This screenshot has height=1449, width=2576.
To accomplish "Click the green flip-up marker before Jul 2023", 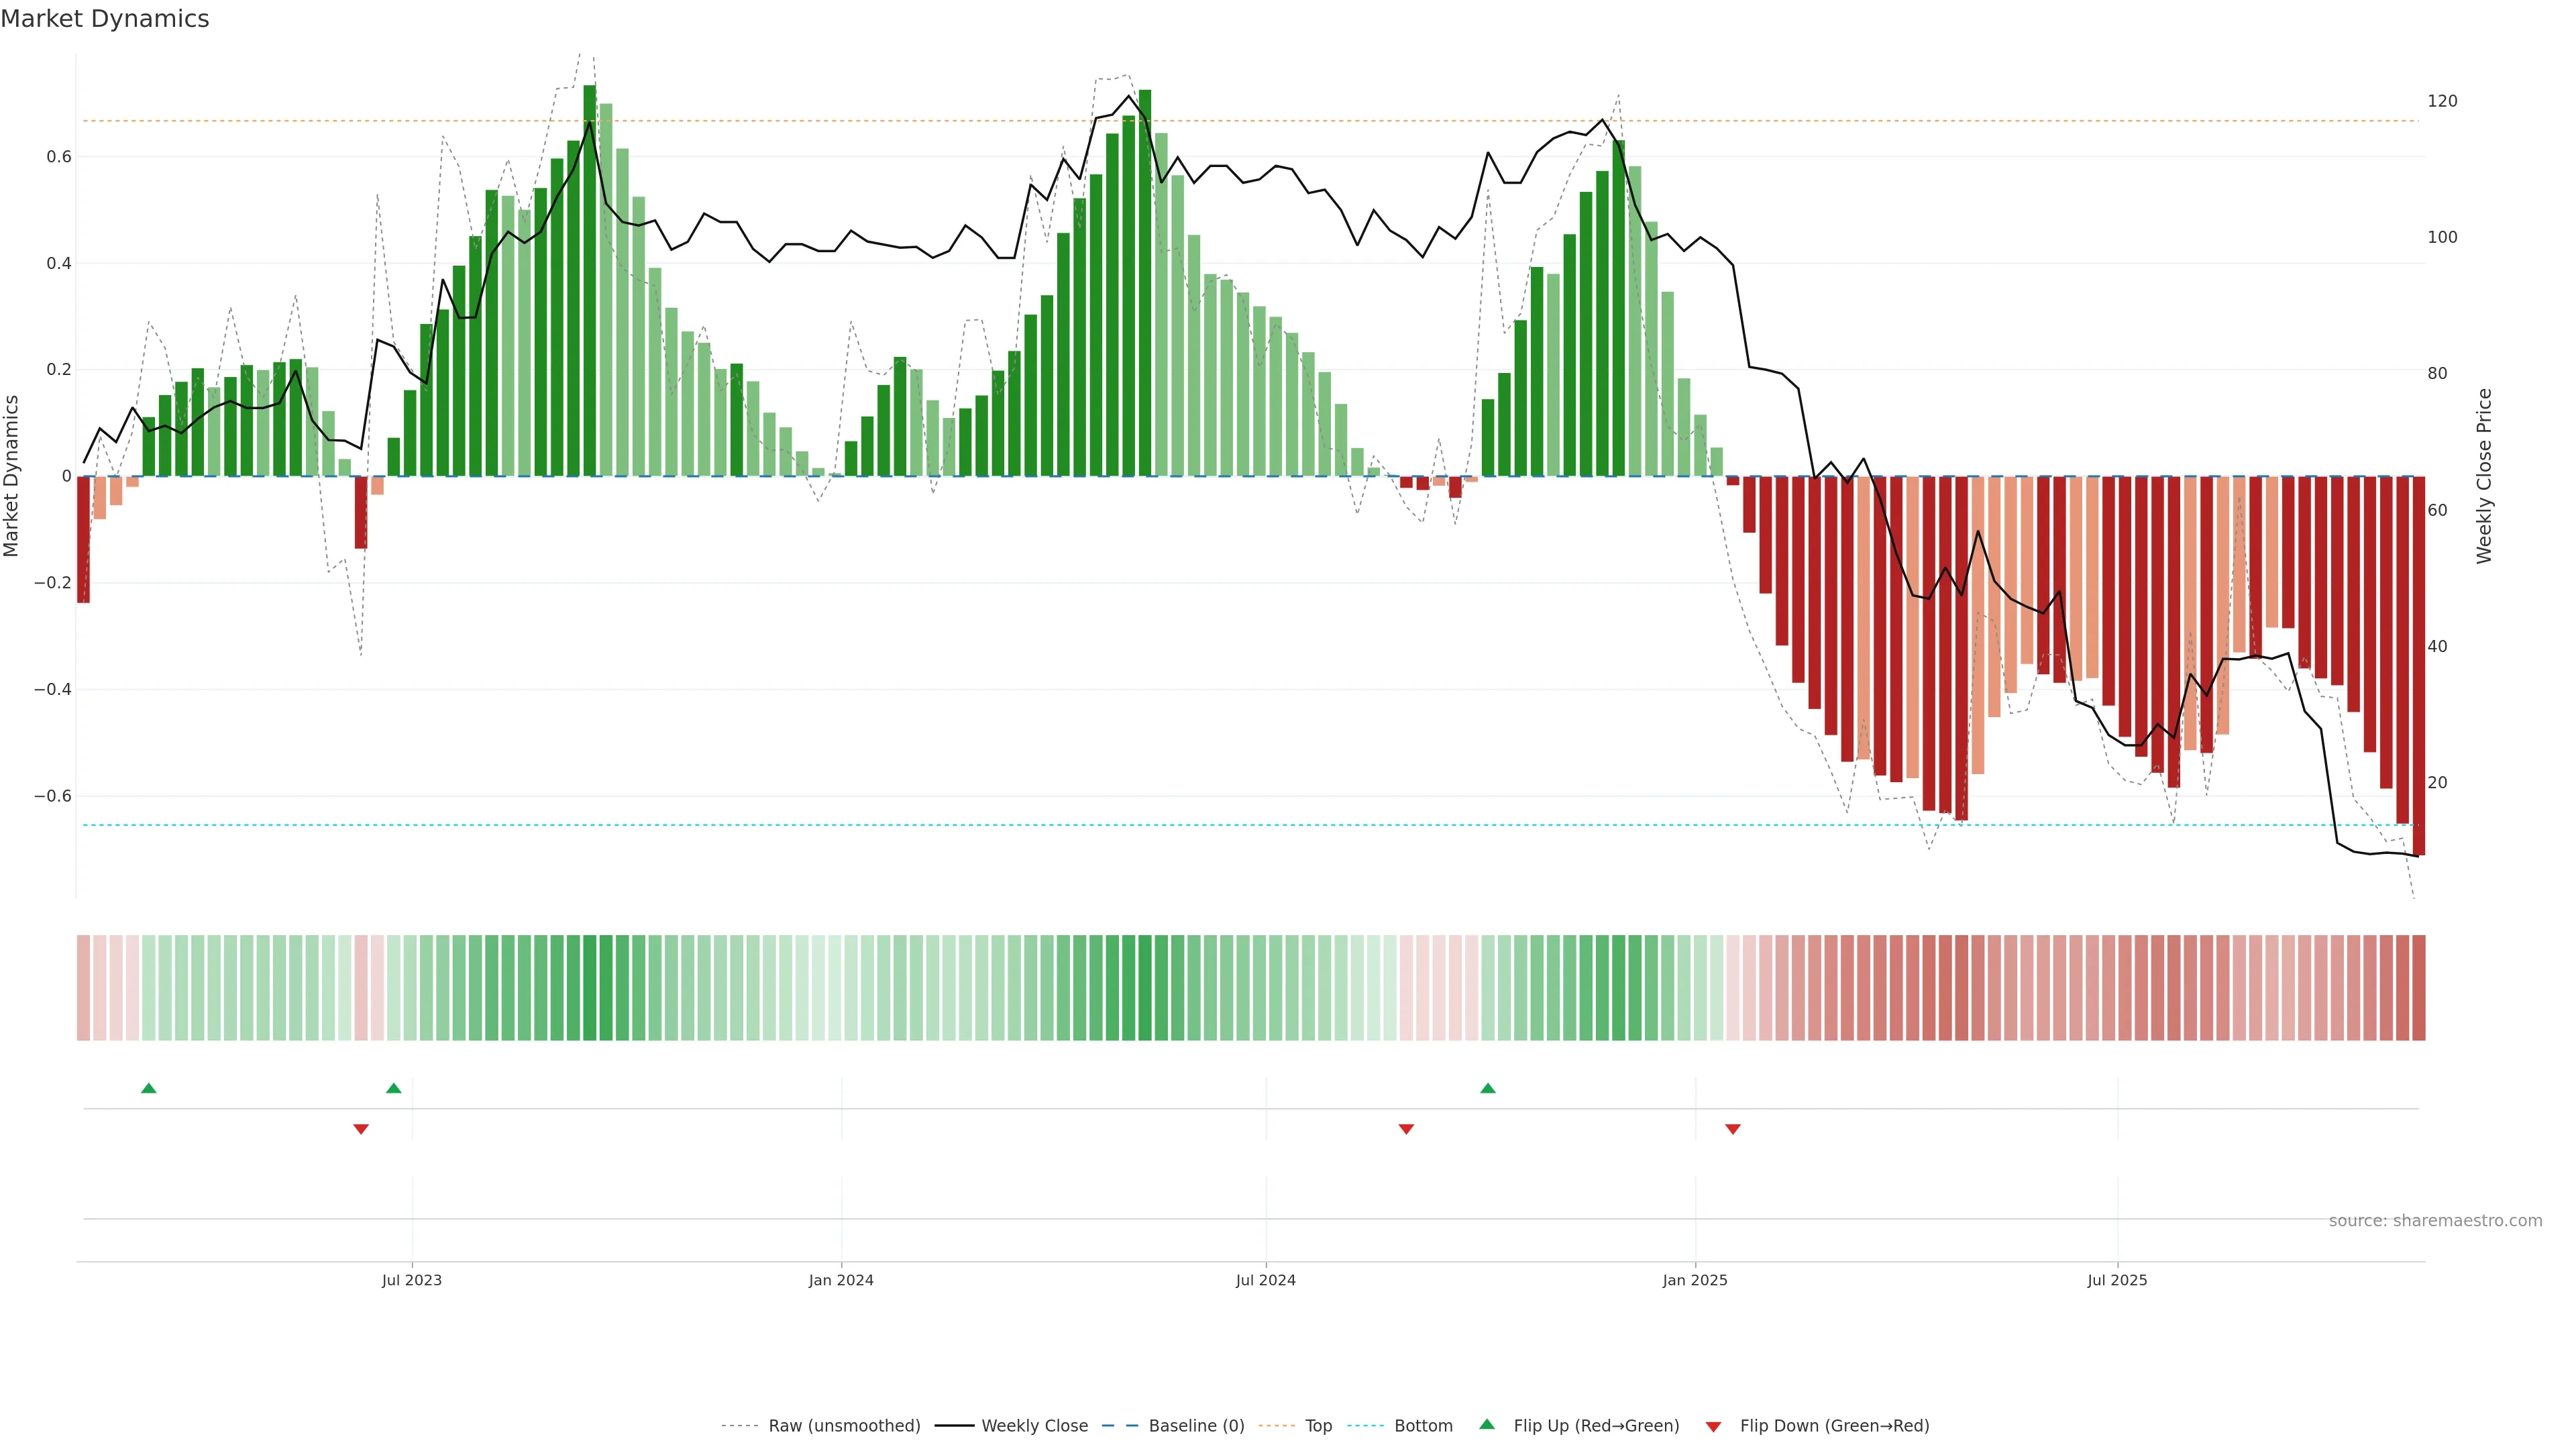I will [394, 1088].
